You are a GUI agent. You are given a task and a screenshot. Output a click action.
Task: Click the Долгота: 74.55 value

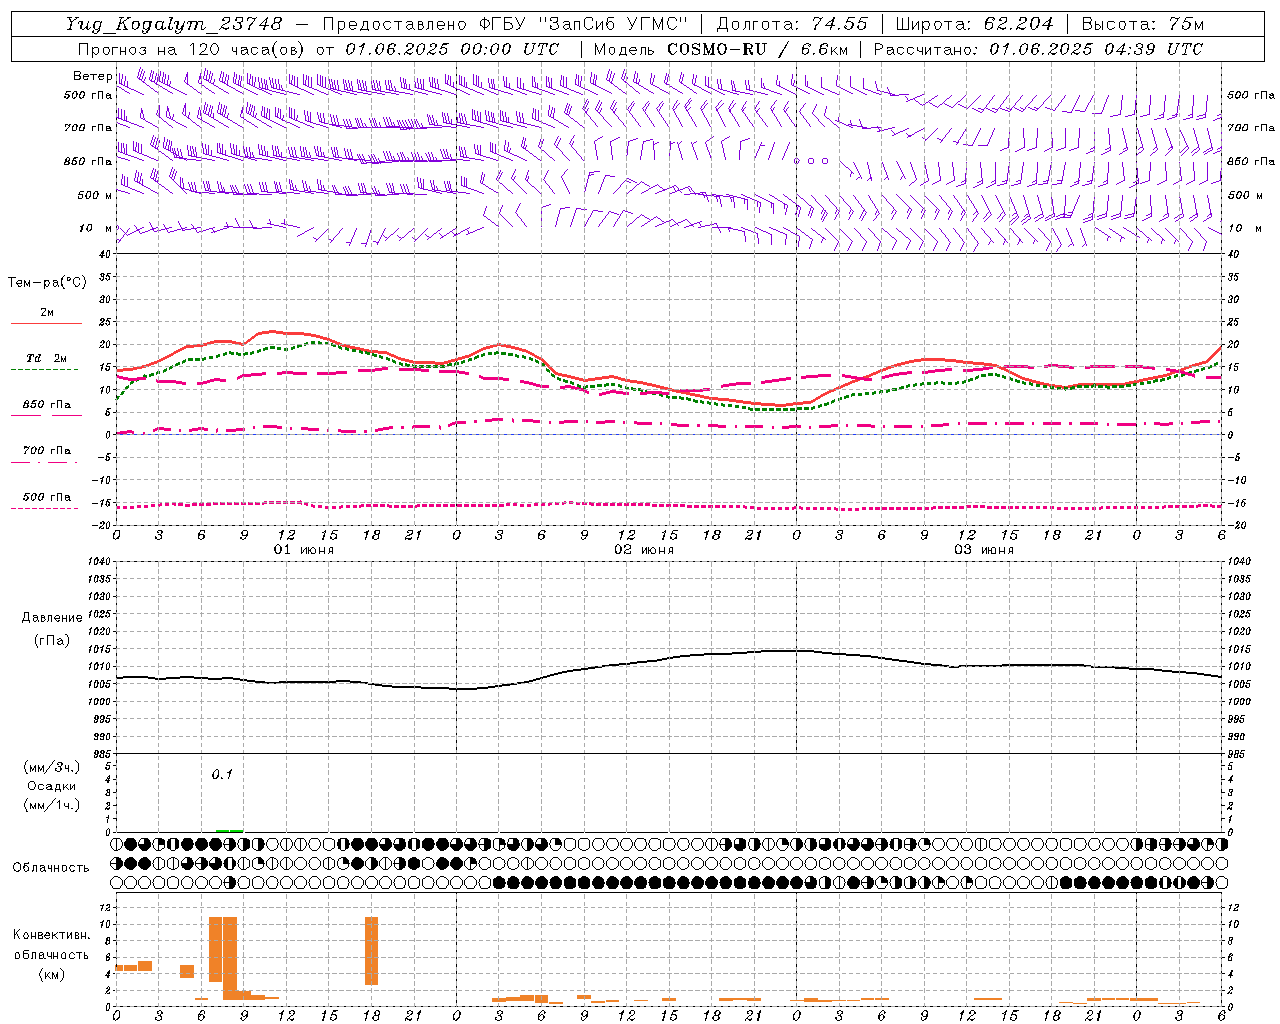tap(792, 24)
